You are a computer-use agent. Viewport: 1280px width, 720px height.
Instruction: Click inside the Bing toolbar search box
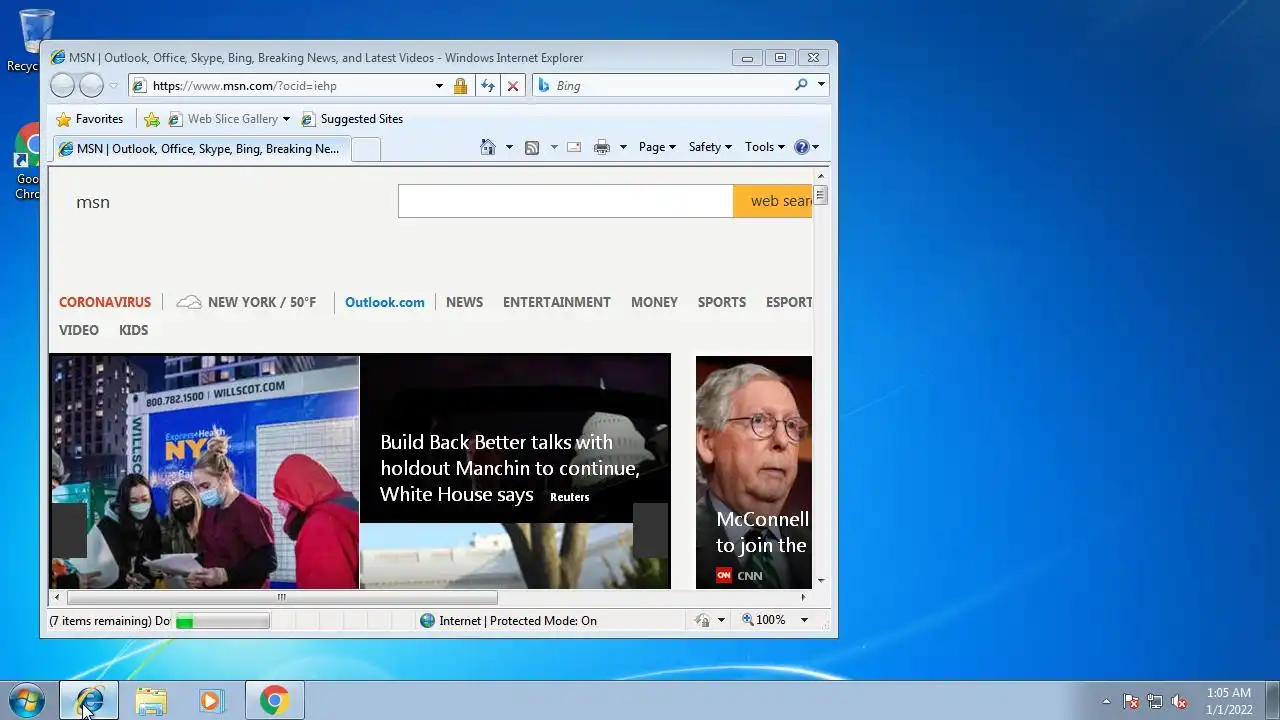click(670, 86)
